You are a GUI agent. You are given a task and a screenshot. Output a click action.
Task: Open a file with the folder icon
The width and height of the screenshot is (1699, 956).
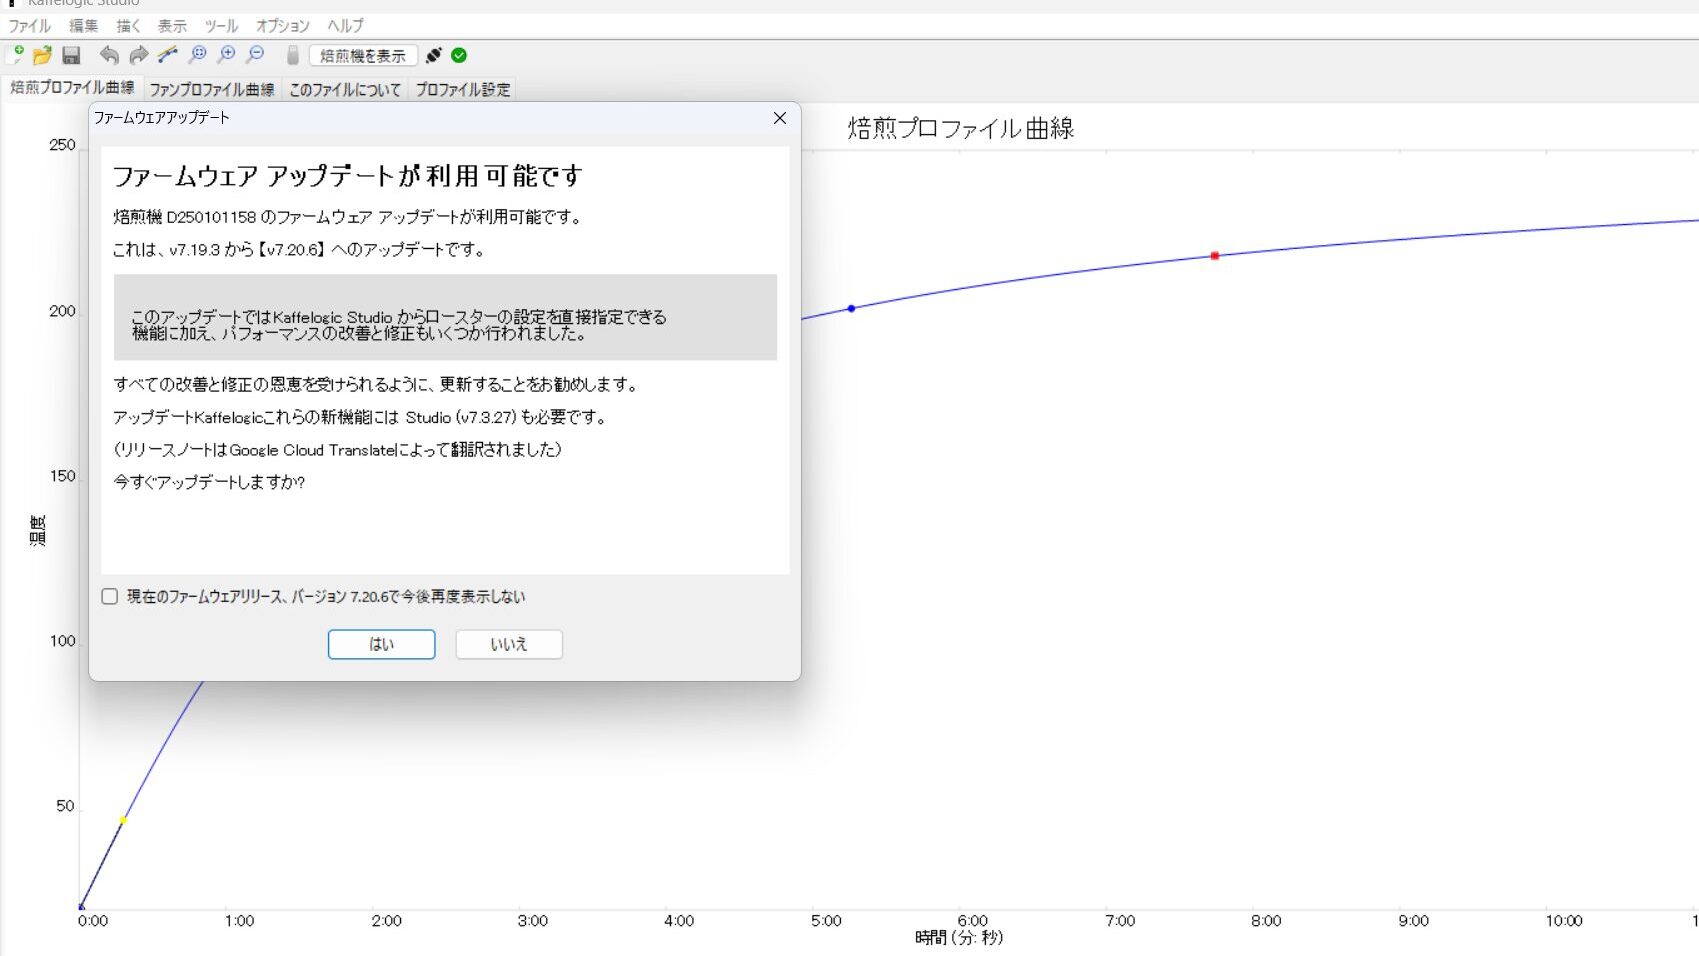click(x=42, y=55)
